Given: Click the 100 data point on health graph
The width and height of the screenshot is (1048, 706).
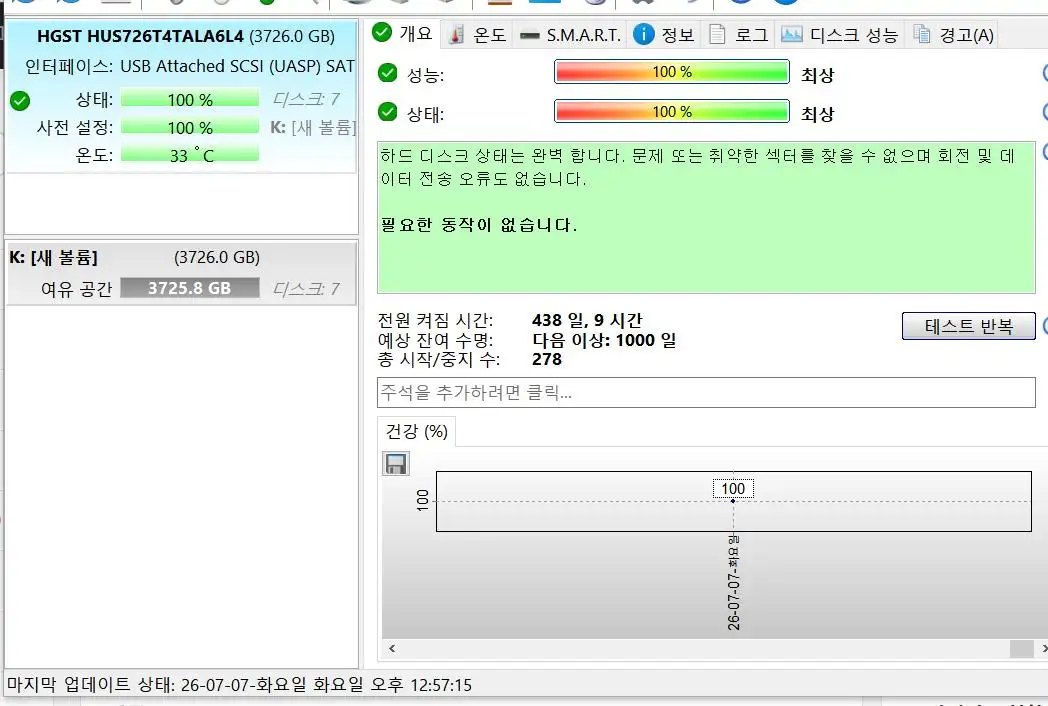Looking at the screenshot, I should click(x=733, y=501).
